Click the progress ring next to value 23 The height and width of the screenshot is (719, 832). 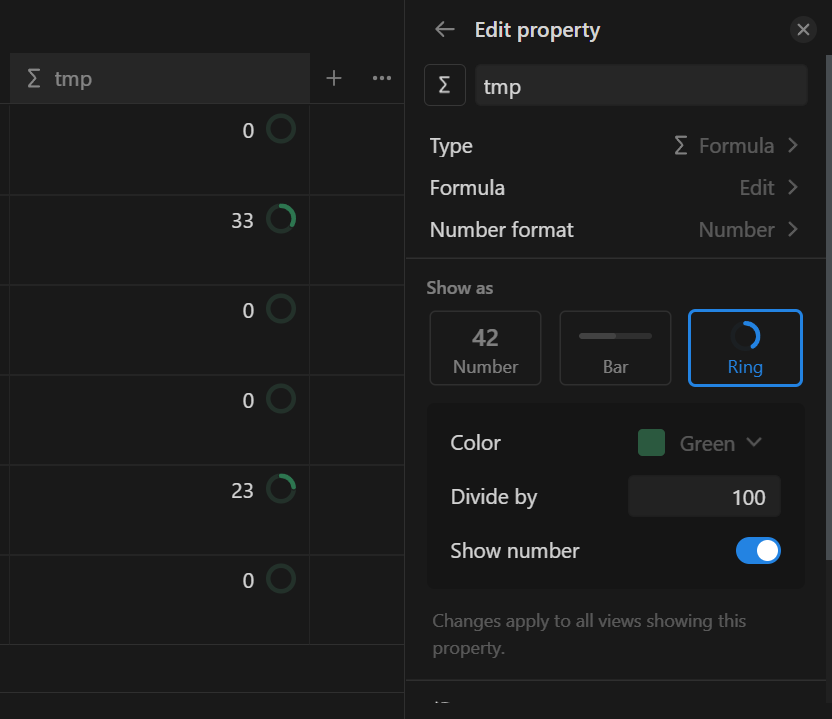click(x=281, y=489)
